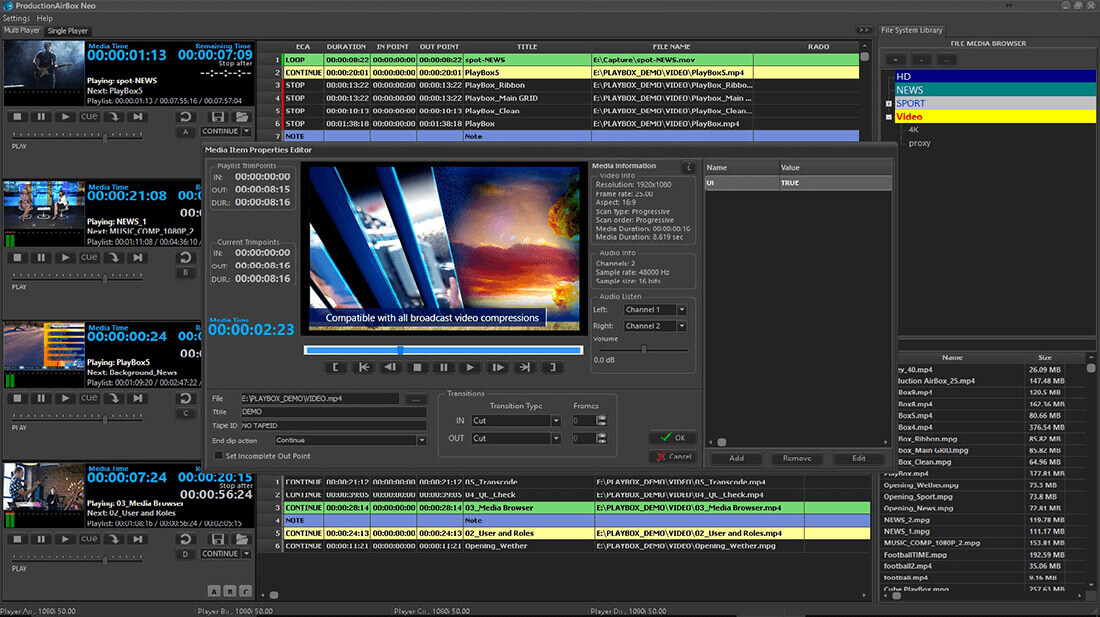Screen dimensions: 1100x617
Task: Click Player A's curved jump arrow icon
Action: 114,117
